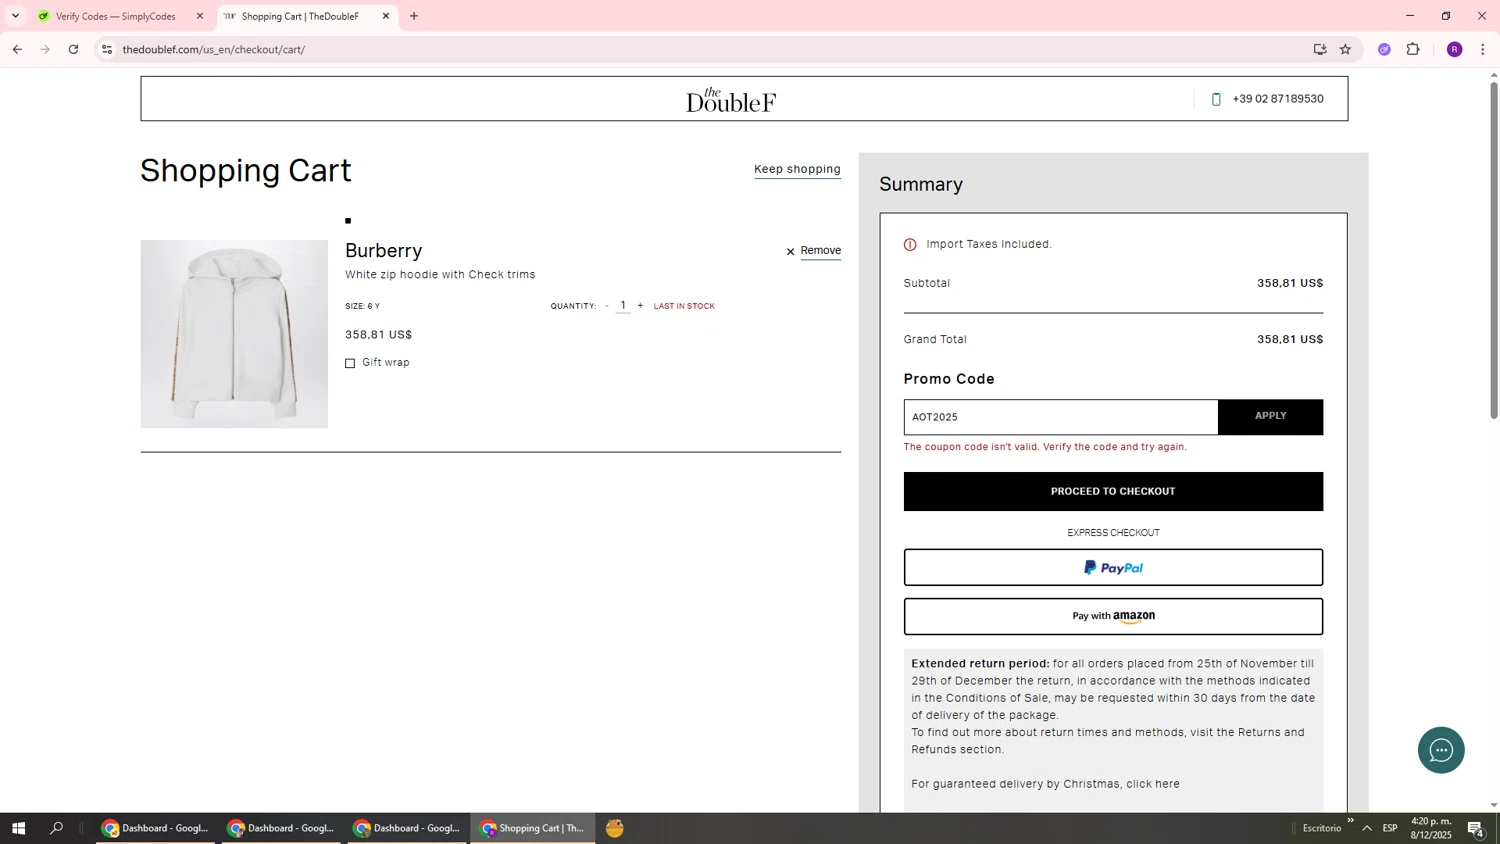
Task: Open the live chat bubble icon
Action: [1441, 750]
